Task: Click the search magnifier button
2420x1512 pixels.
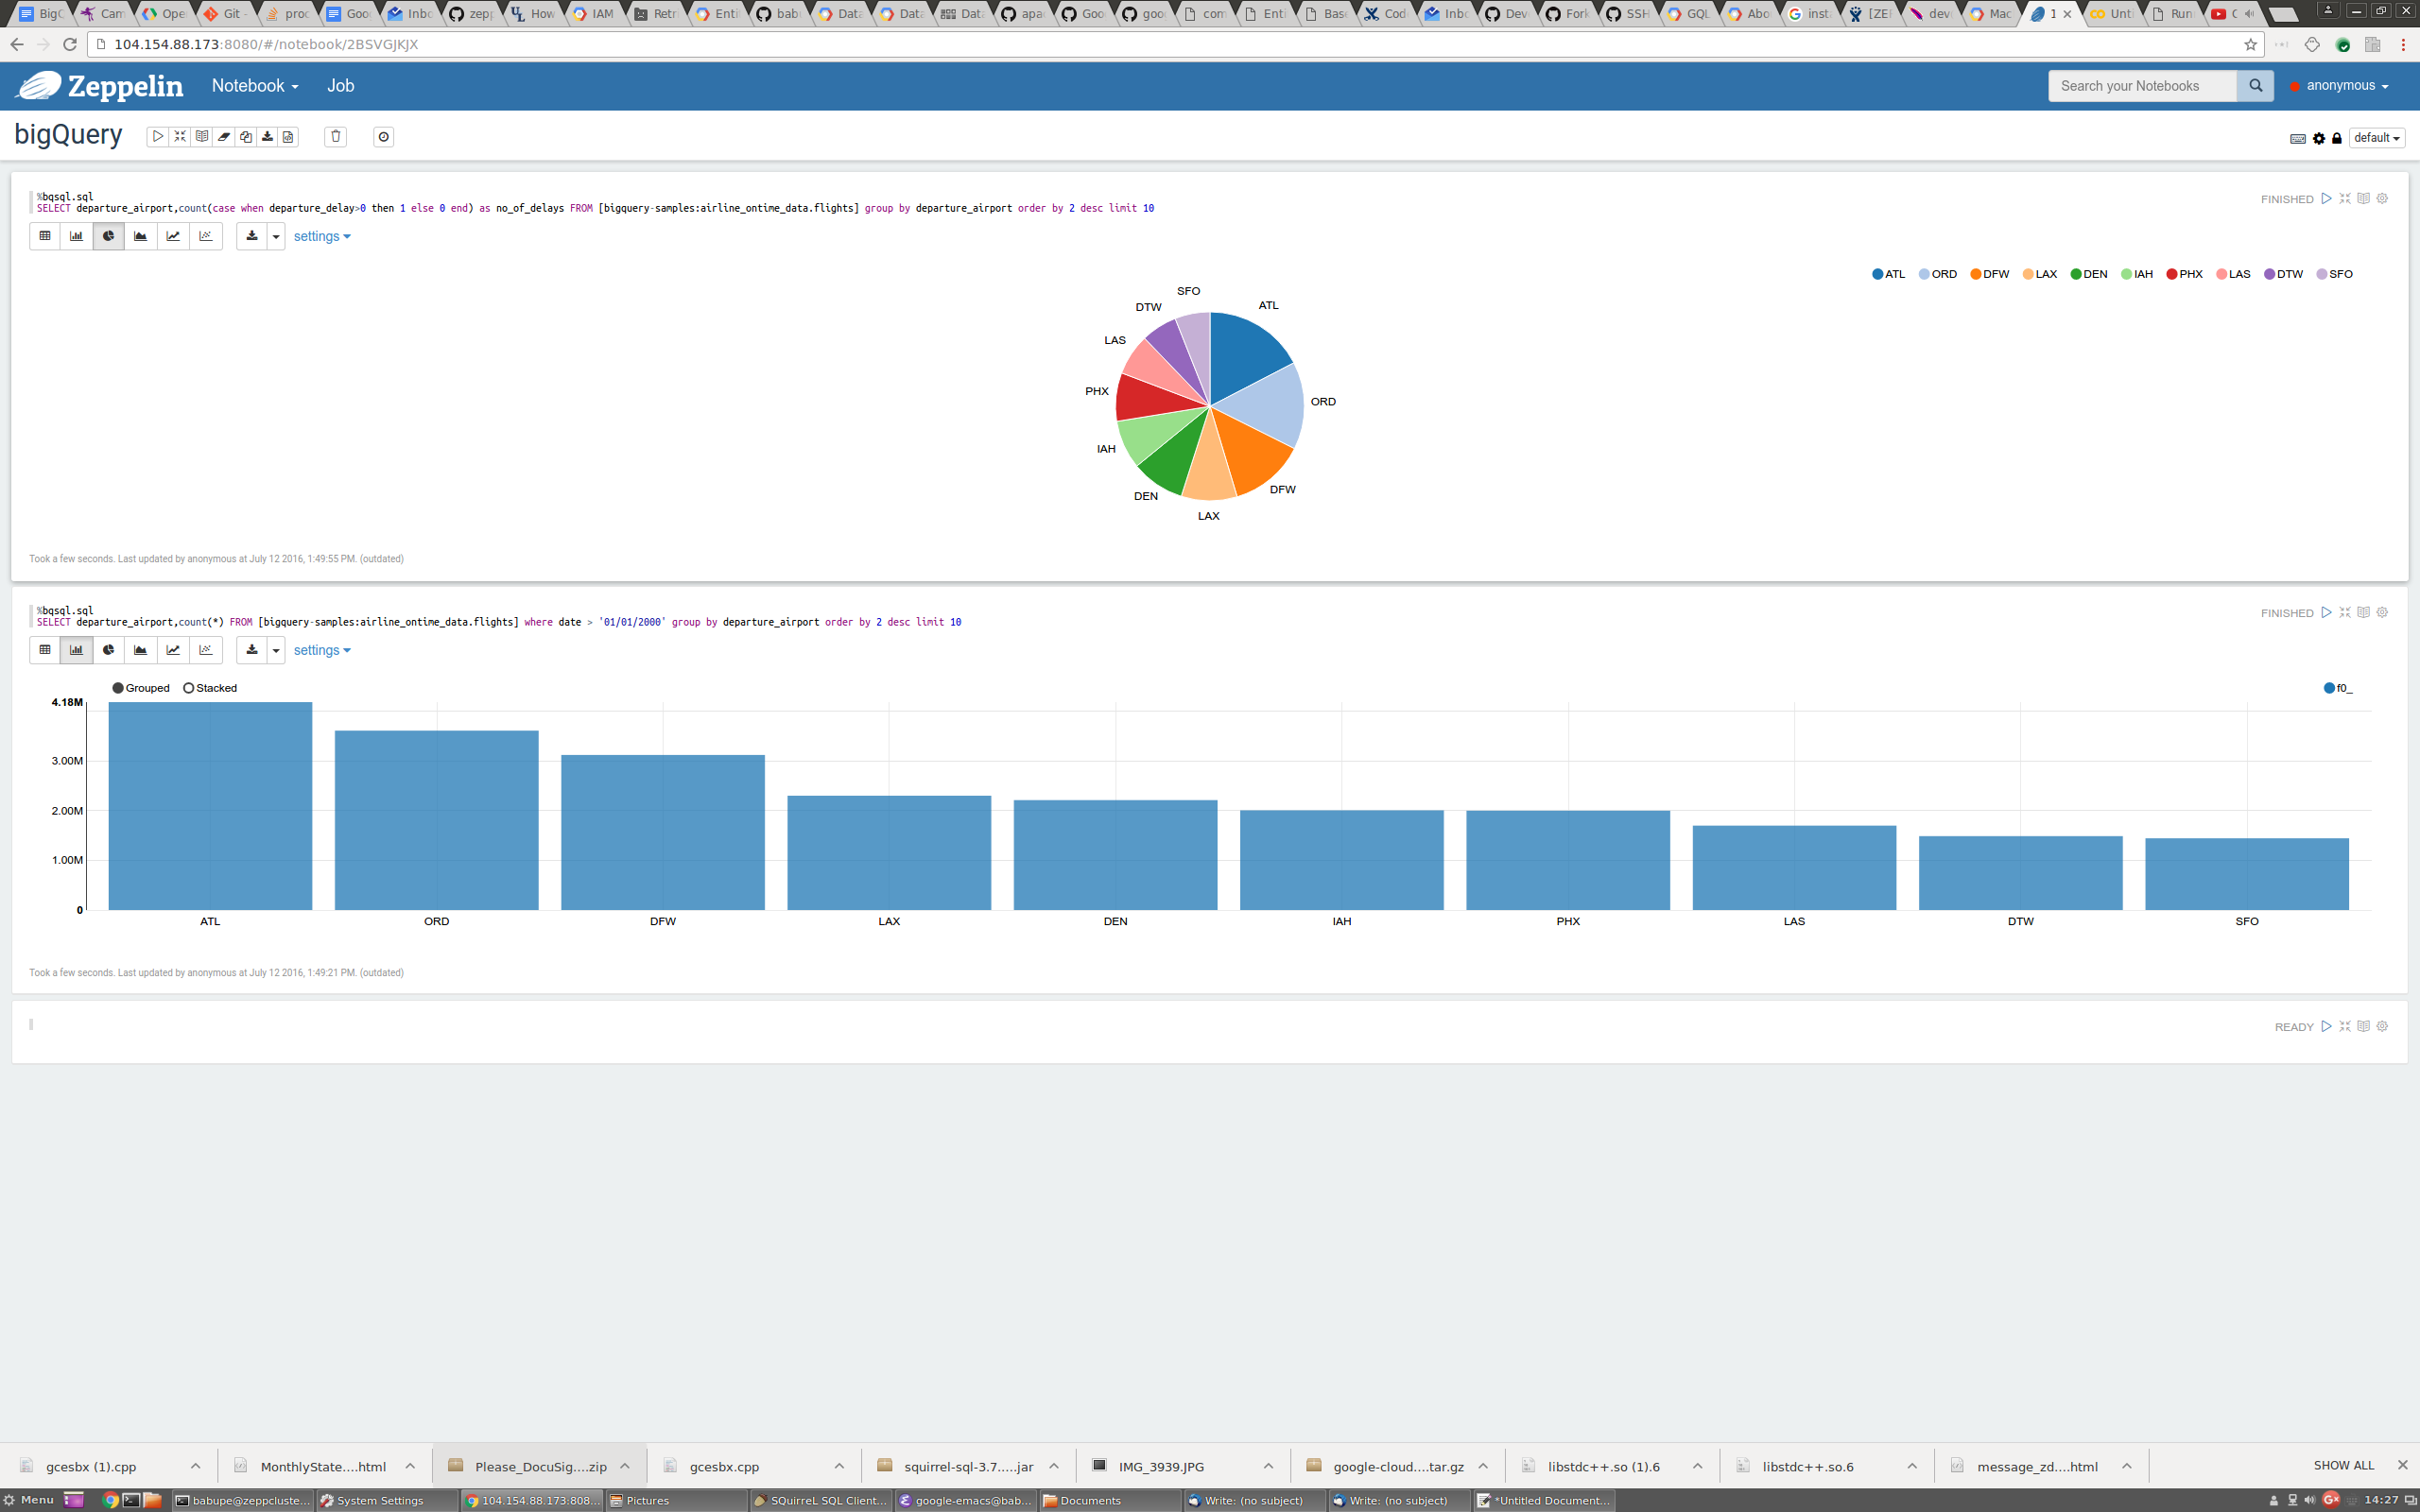Action: pos(2255,86)
